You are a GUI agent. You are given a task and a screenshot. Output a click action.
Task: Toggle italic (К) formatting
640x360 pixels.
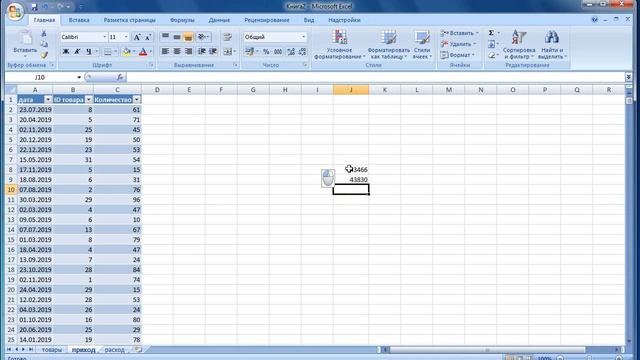77,52
